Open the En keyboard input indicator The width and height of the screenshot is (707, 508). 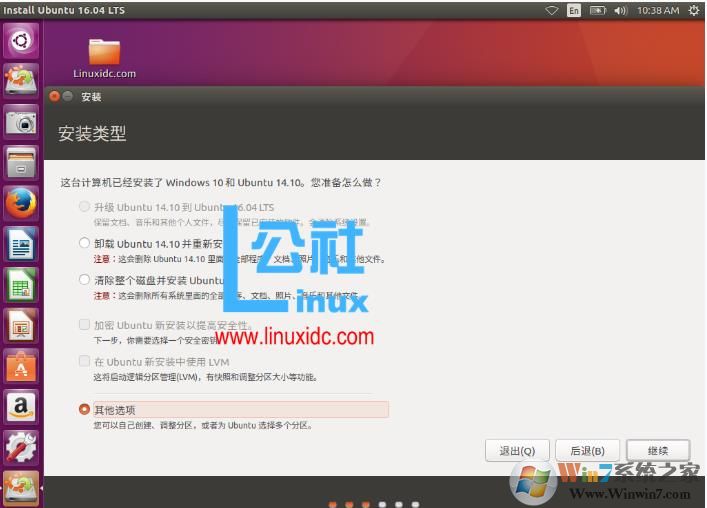click(x=574, y=10)
